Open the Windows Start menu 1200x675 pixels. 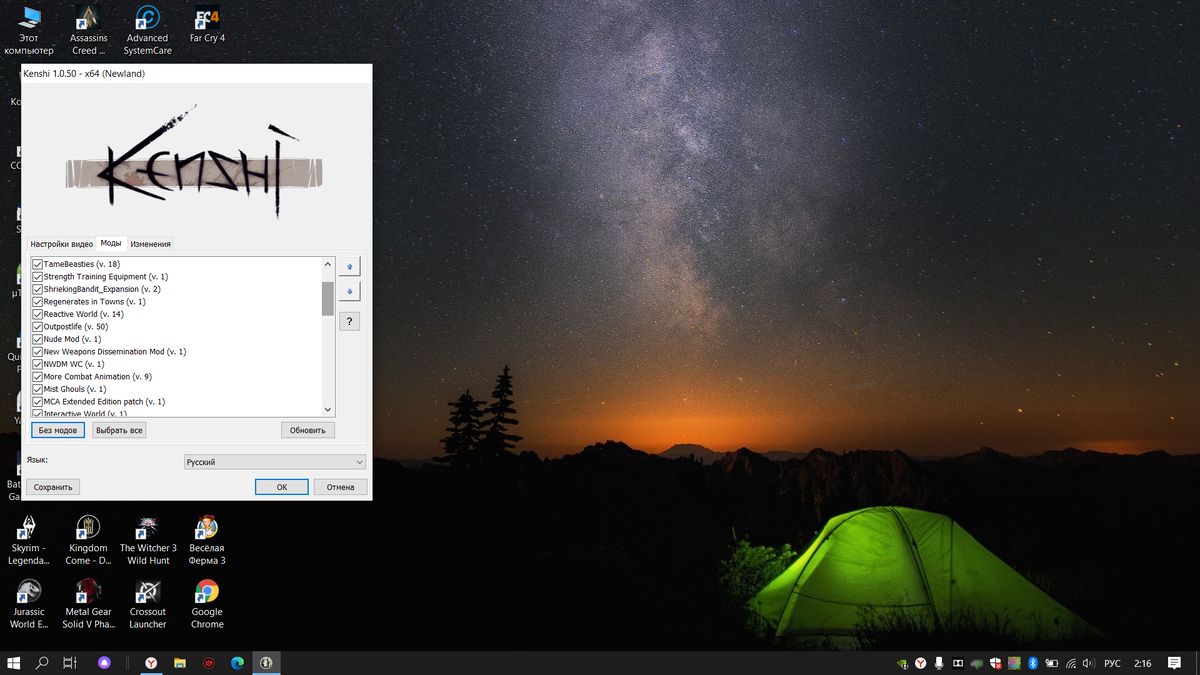[14, 663]
